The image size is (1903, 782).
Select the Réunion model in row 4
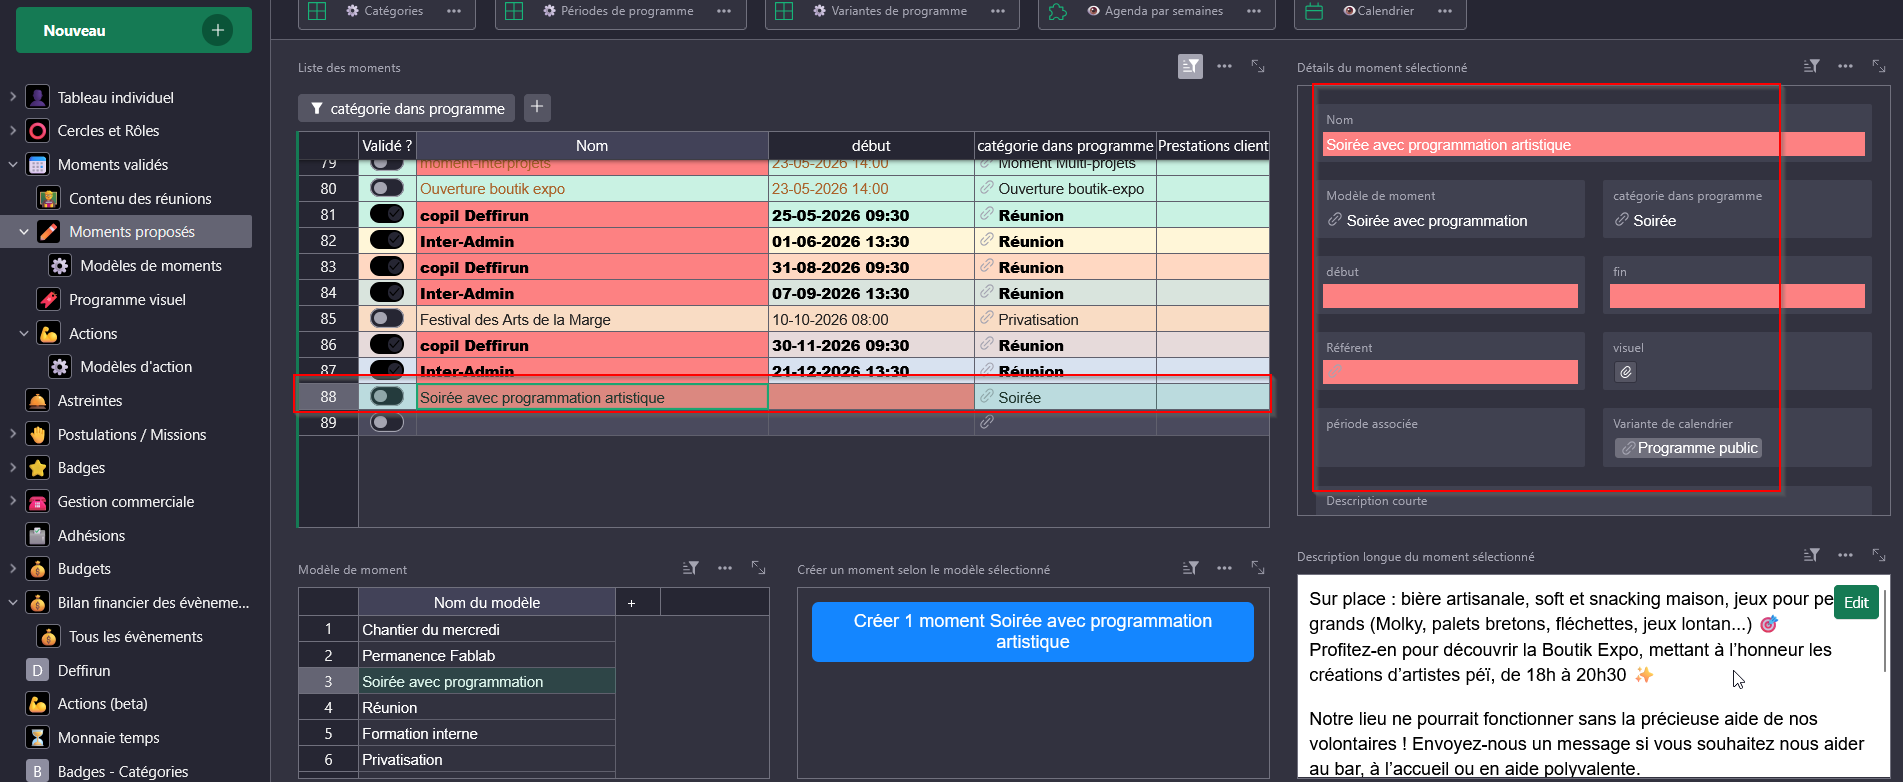tap(389, 708)
